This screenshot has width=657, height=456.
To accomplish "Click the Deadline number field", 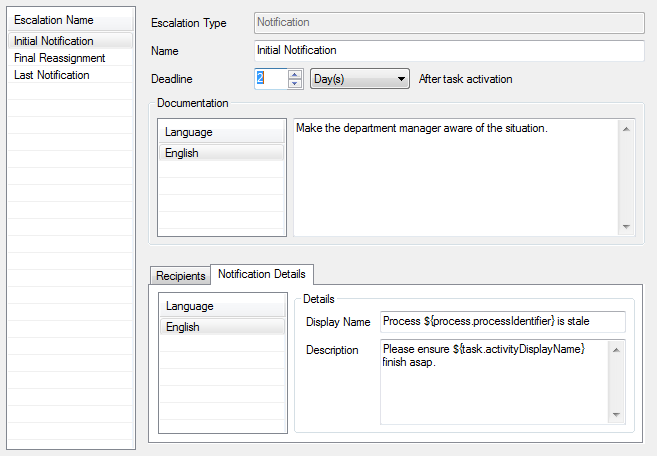I will tap(270, 78).
